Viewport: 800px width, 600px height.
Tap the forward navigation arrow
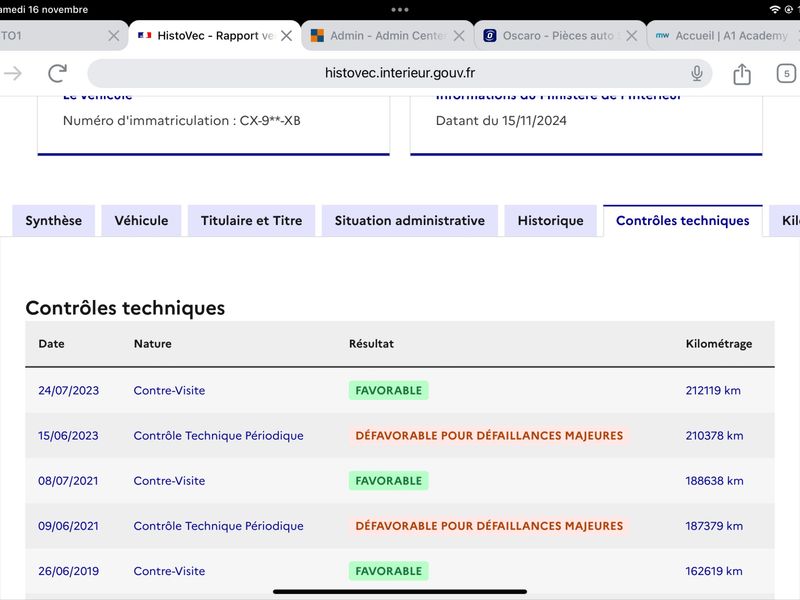tap(13, 73)
